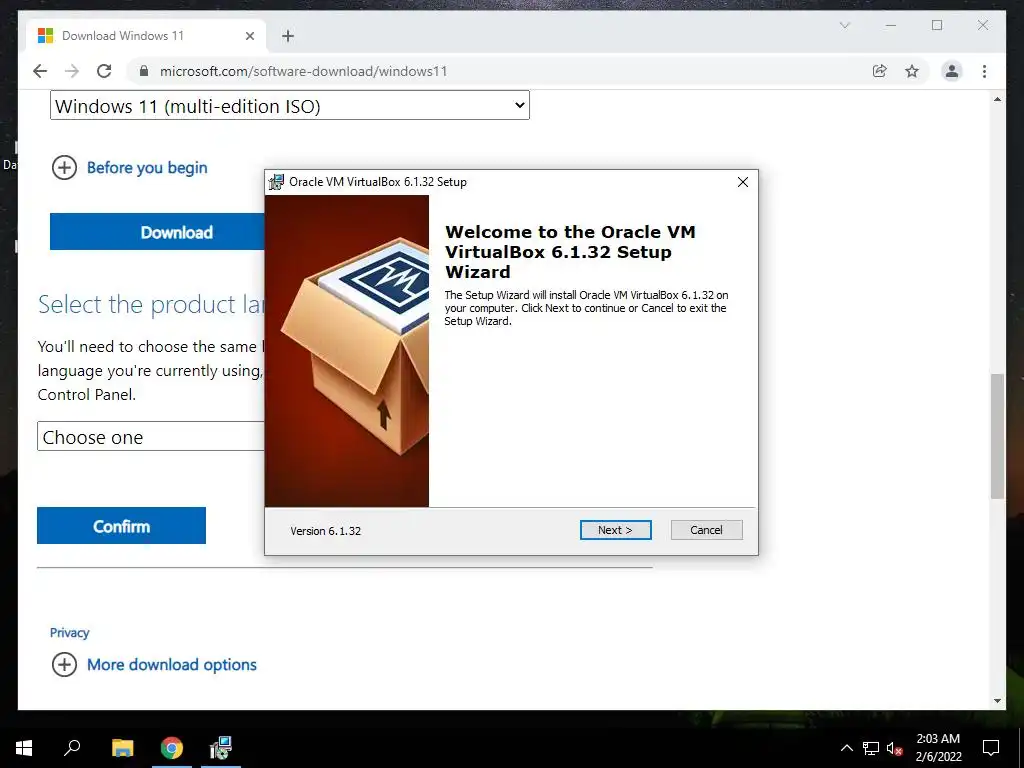
Task: Open the taskbar clock and date
Action: (938, 748)
